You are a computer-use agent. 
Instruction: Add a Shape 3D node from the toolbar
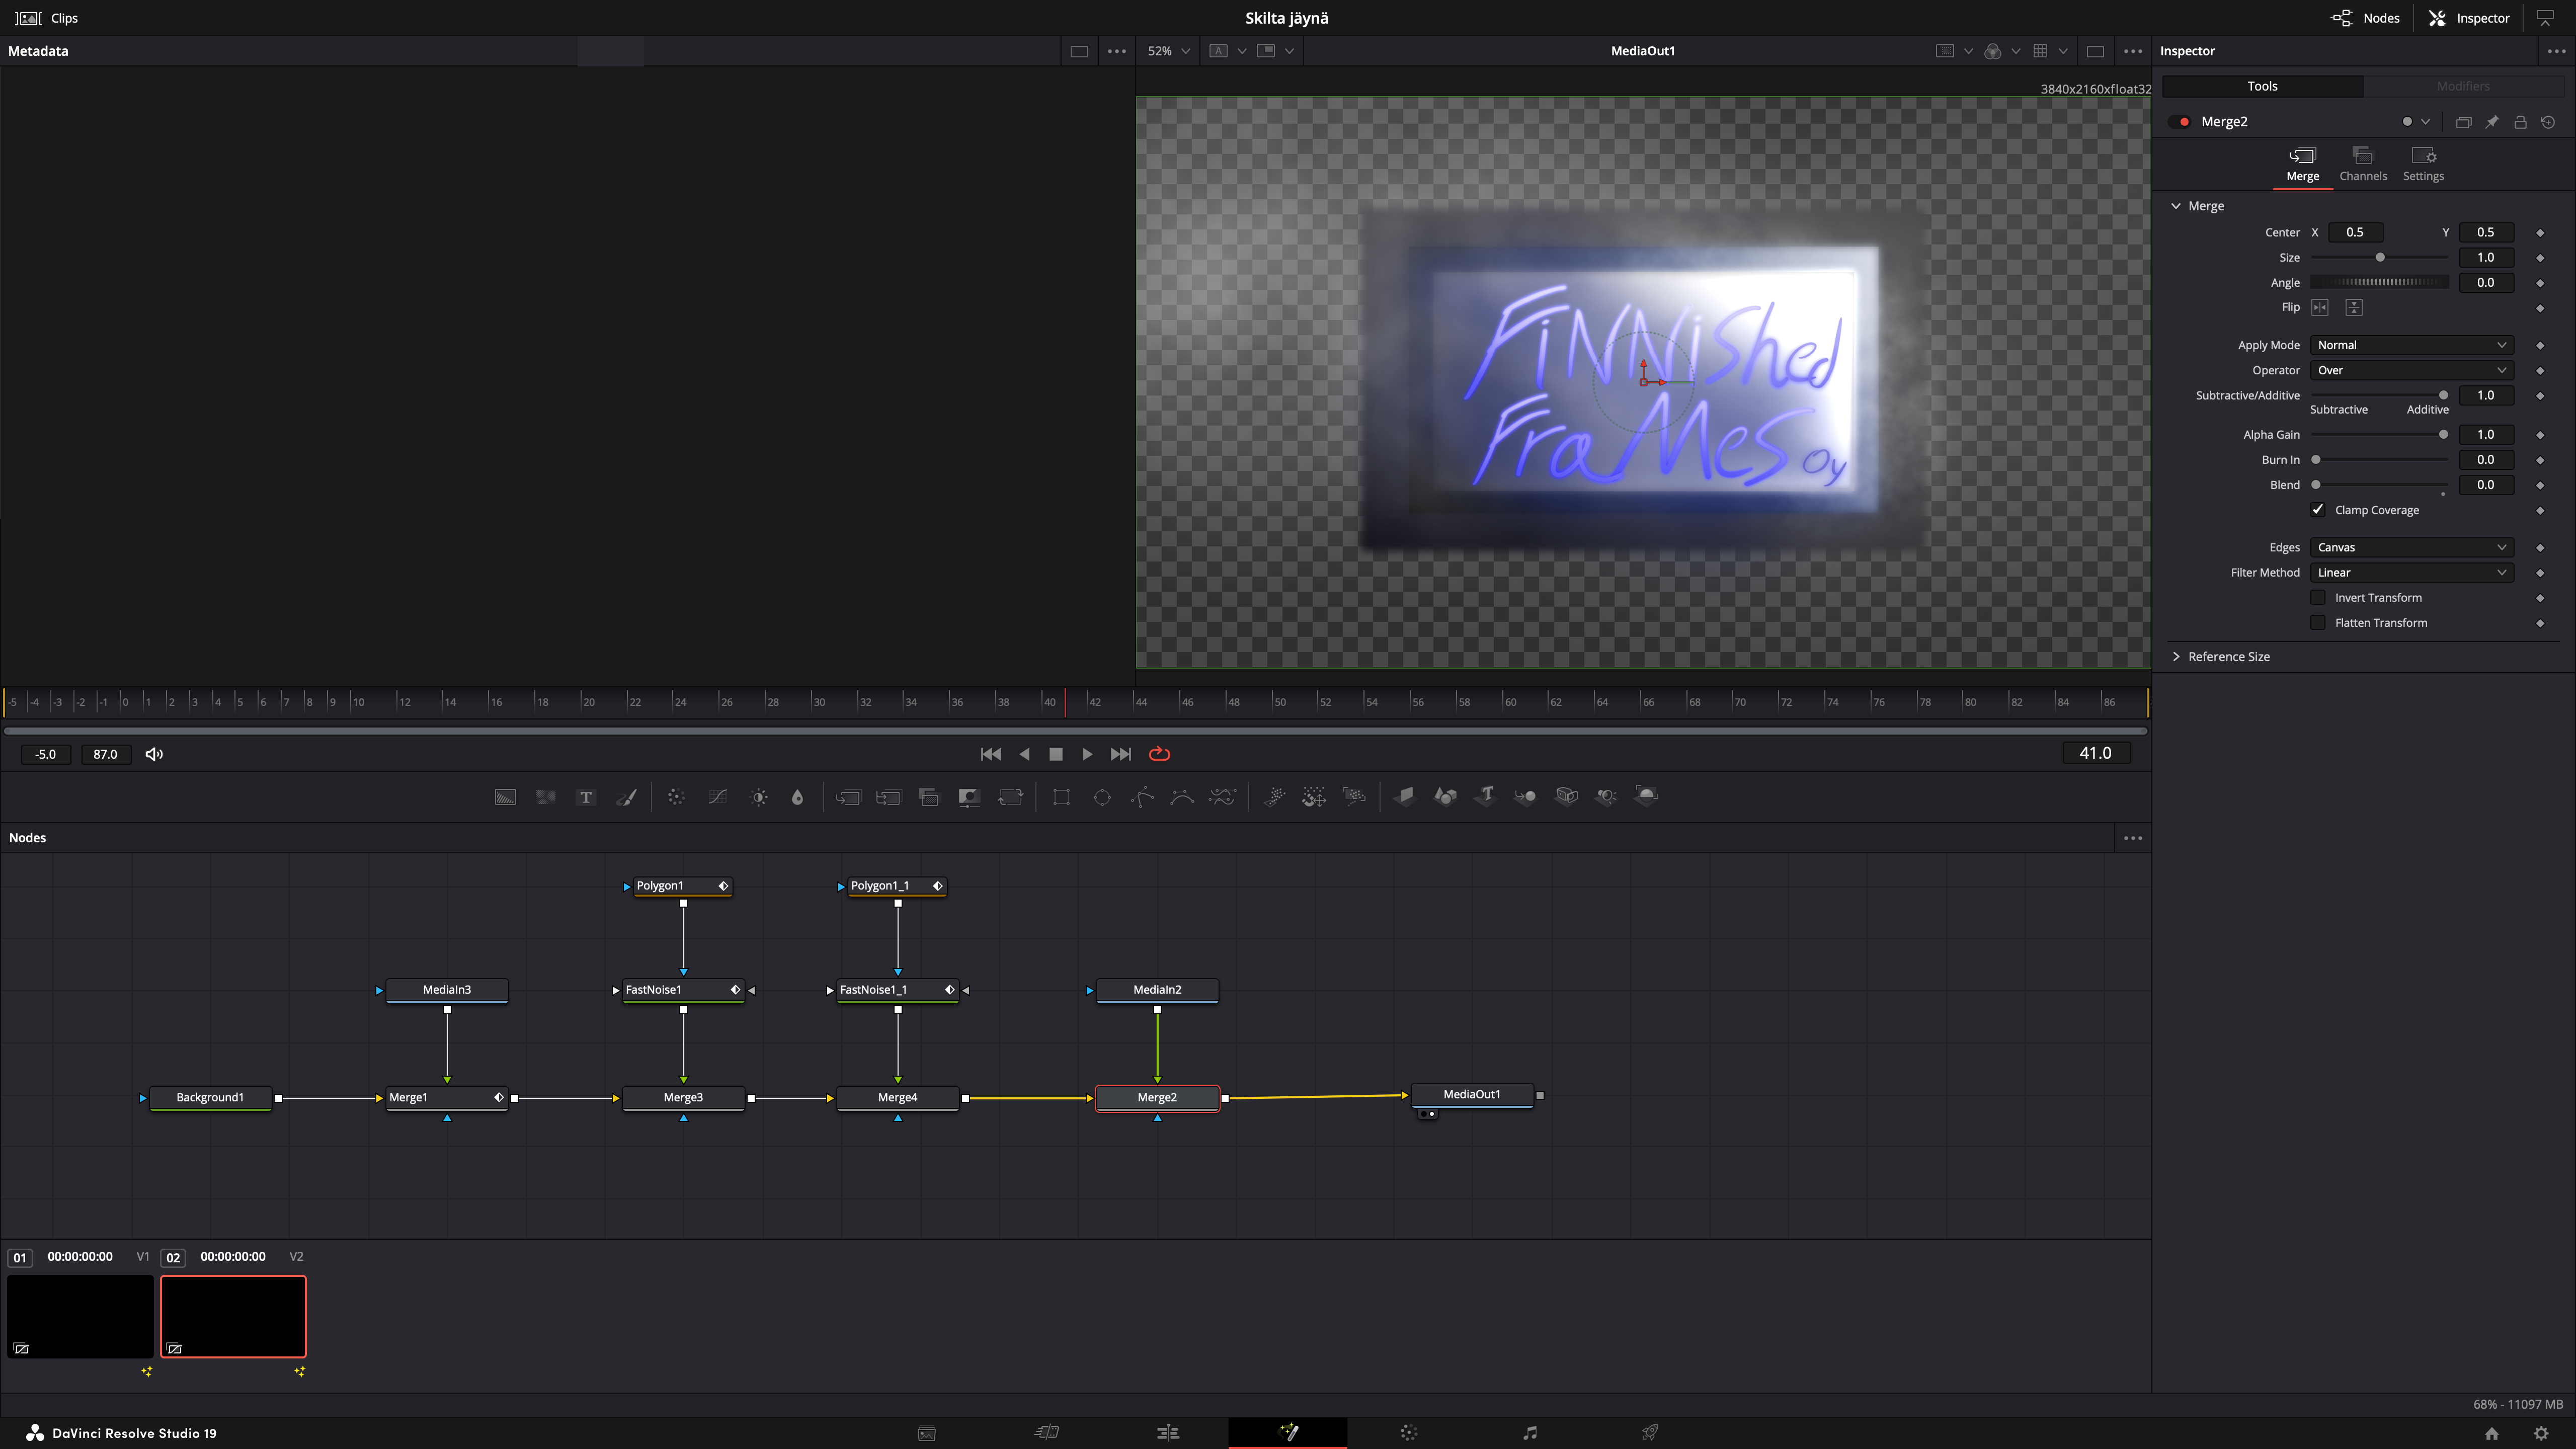click(x=1445, y=797)
